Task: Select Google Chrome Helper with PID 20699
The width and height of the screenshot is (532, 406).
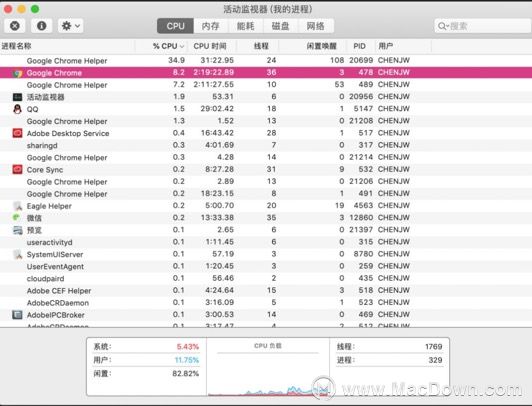Action: tap(266, 61)
